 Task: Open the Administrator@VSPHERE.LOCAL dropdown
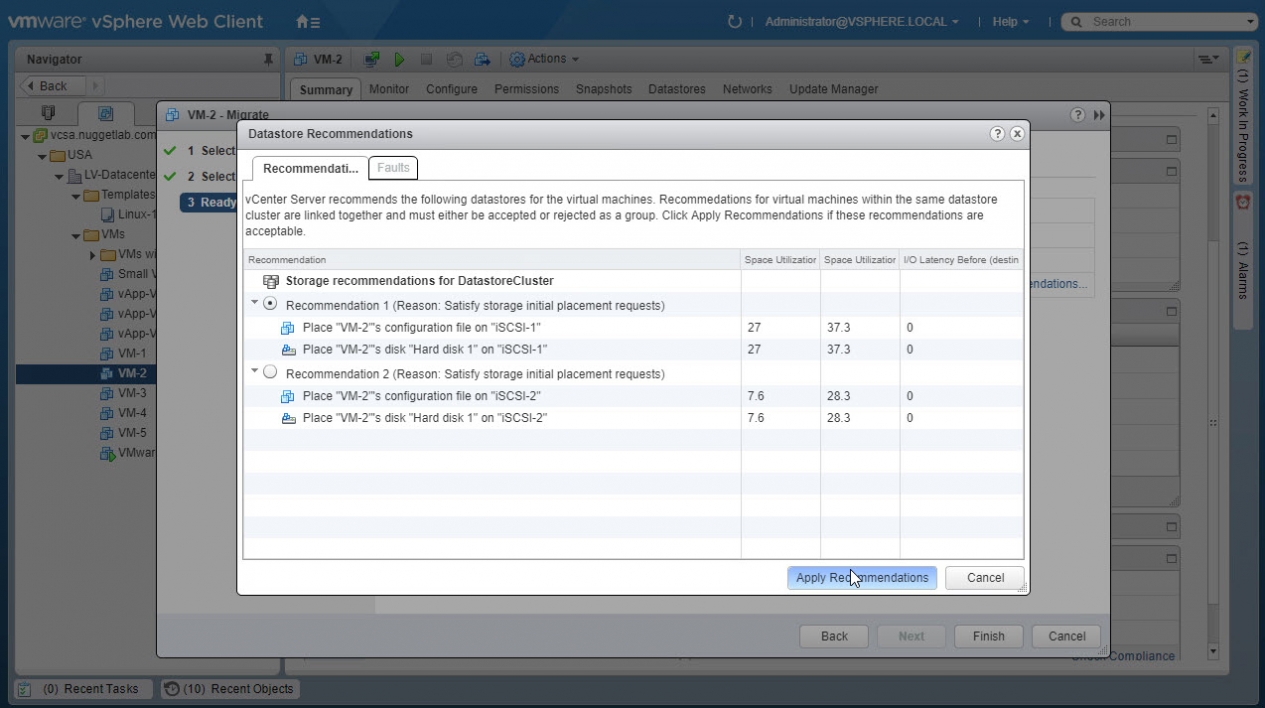coord(861,21)
